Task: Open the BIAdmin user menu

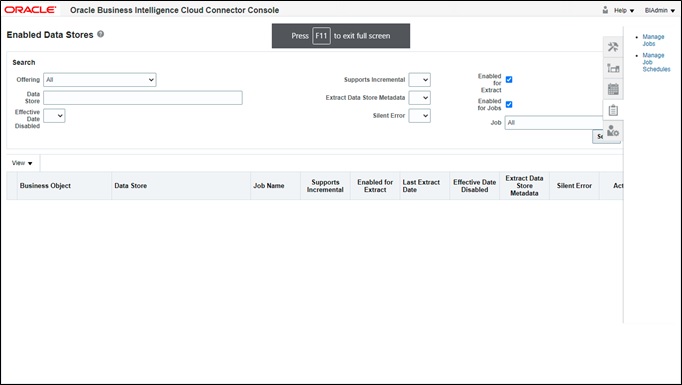Action: (660, 10)
